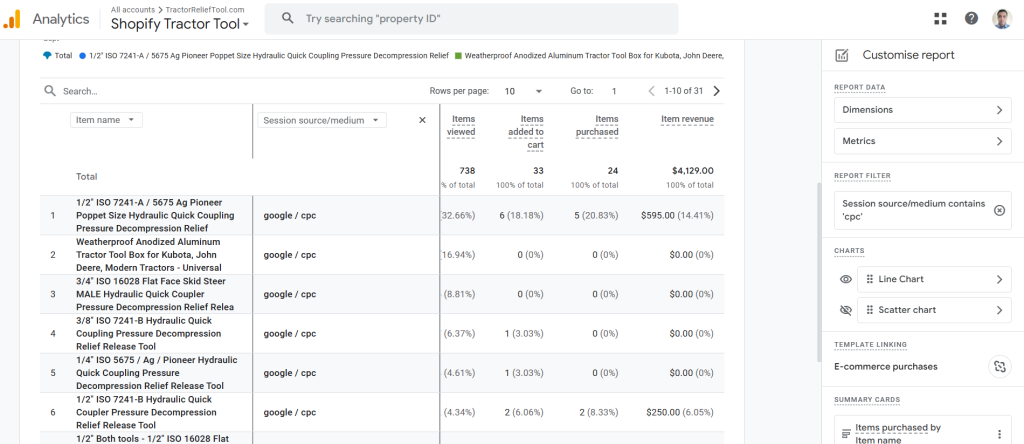The width and height of the screenshot is (1024, 444).
Task: Open the Help menu icon
Action: click(971, 18)
